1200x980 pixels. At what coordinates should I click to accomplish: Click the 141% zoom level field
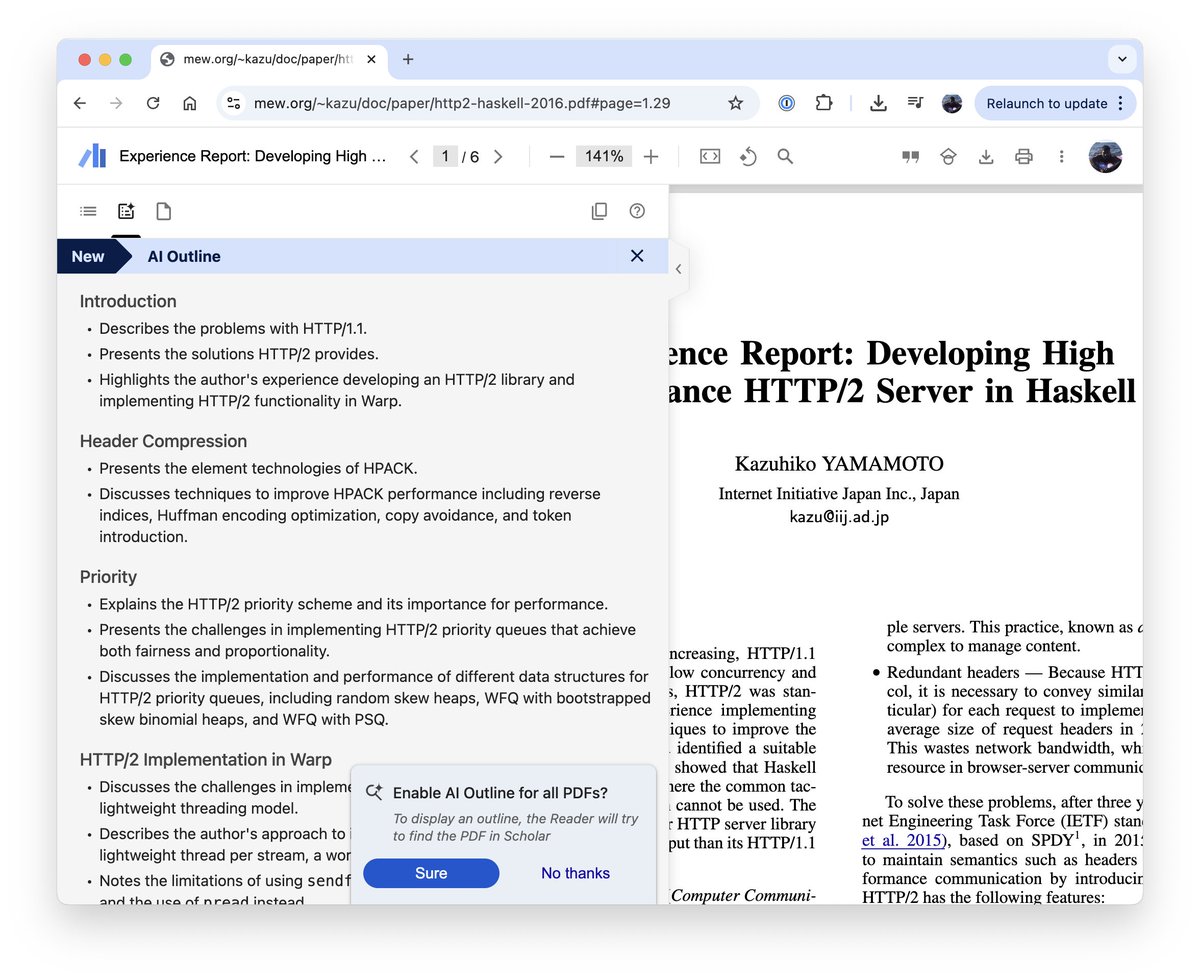click(604, 156)
